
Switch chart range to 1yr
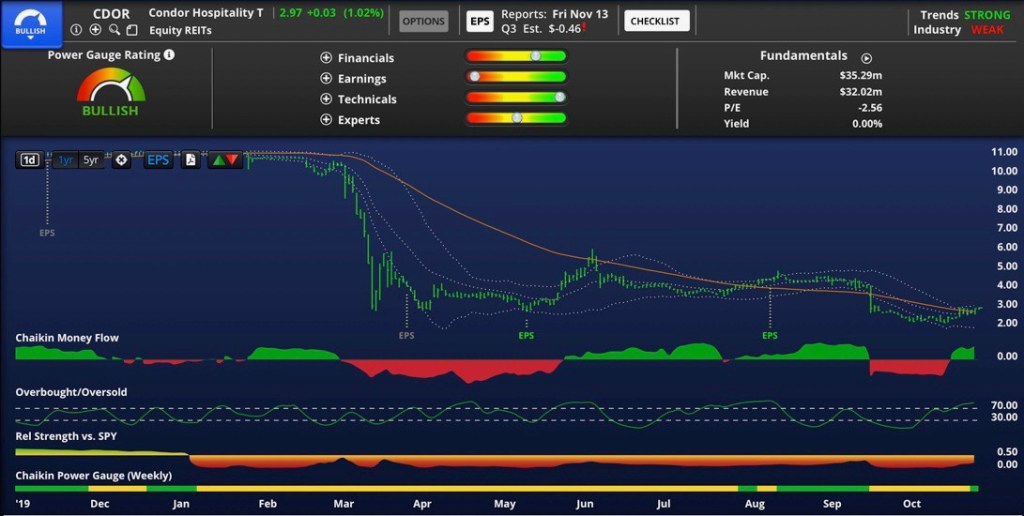(65, 160)
